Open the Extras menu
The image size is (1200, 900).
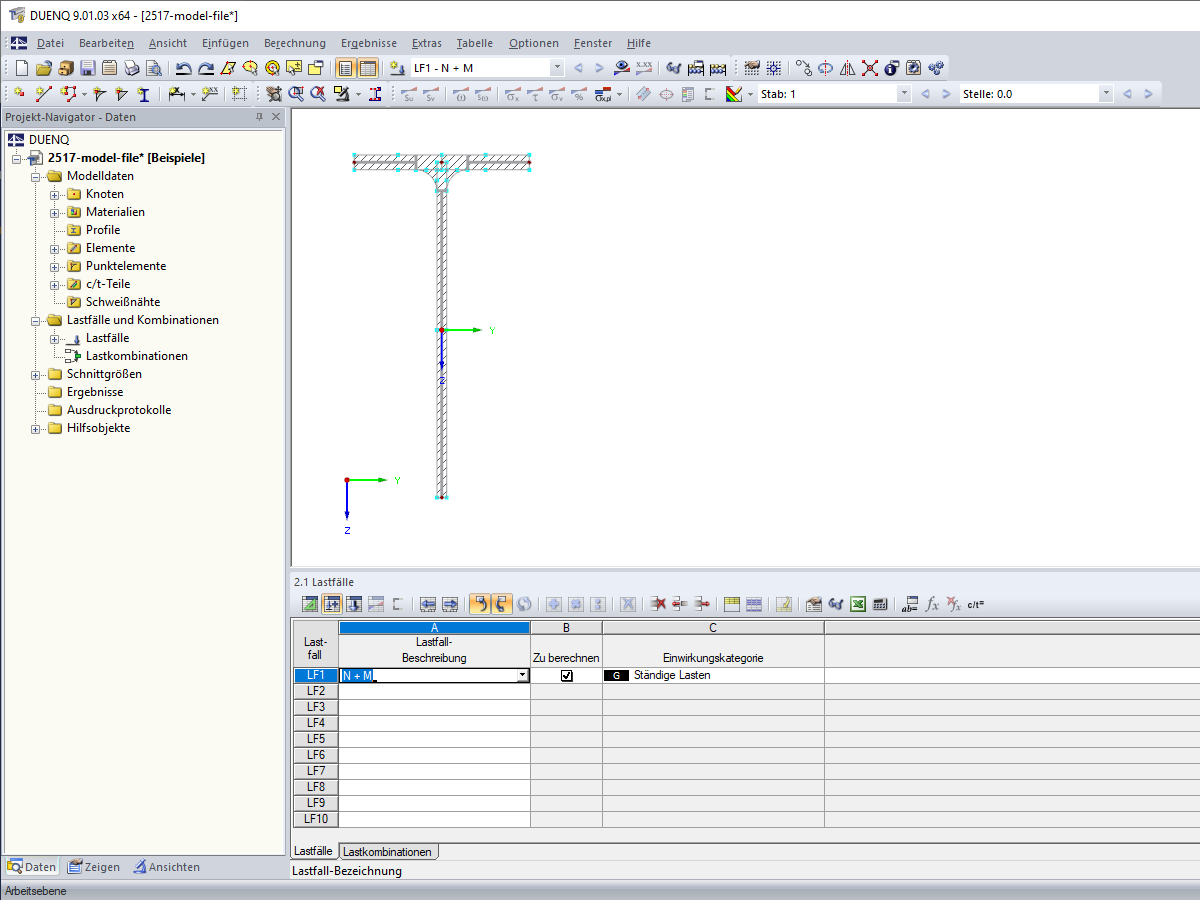point(427,43)
